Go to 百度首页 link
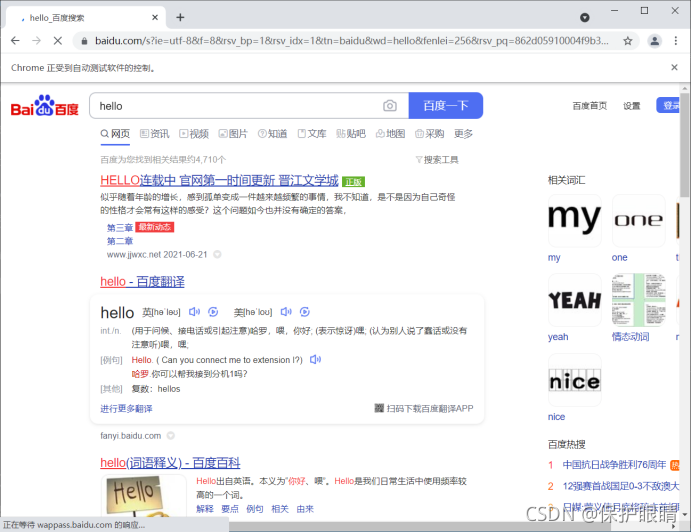This screenshot has width=692, height=532. pos(589,106)
